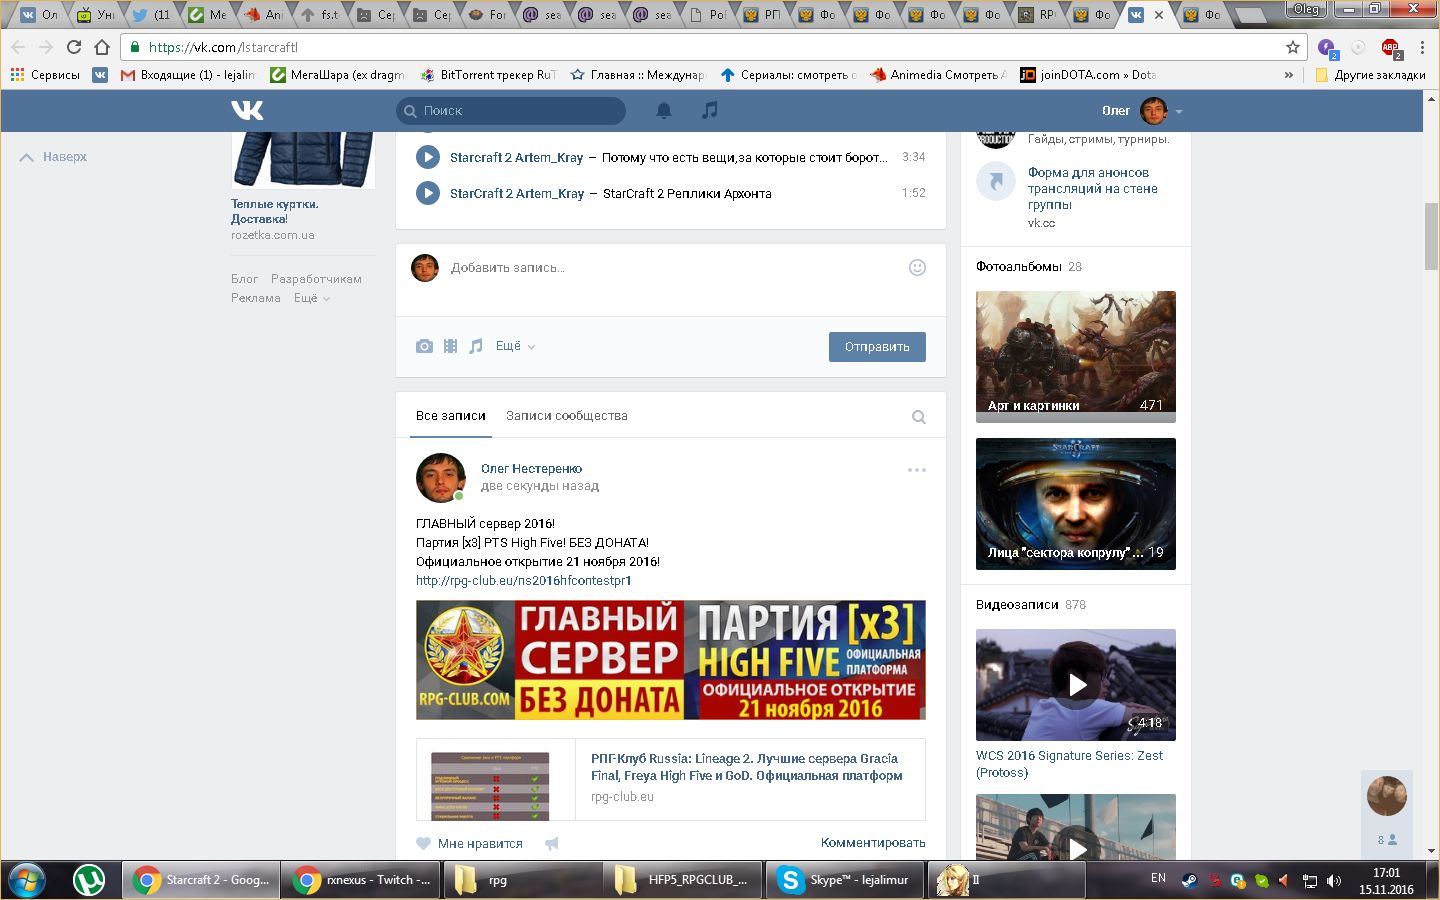Image resolution: width=1440 pixels, height=900 pixels.
Task: Open Chrome three-dots menu
Action: [1422, 47]
